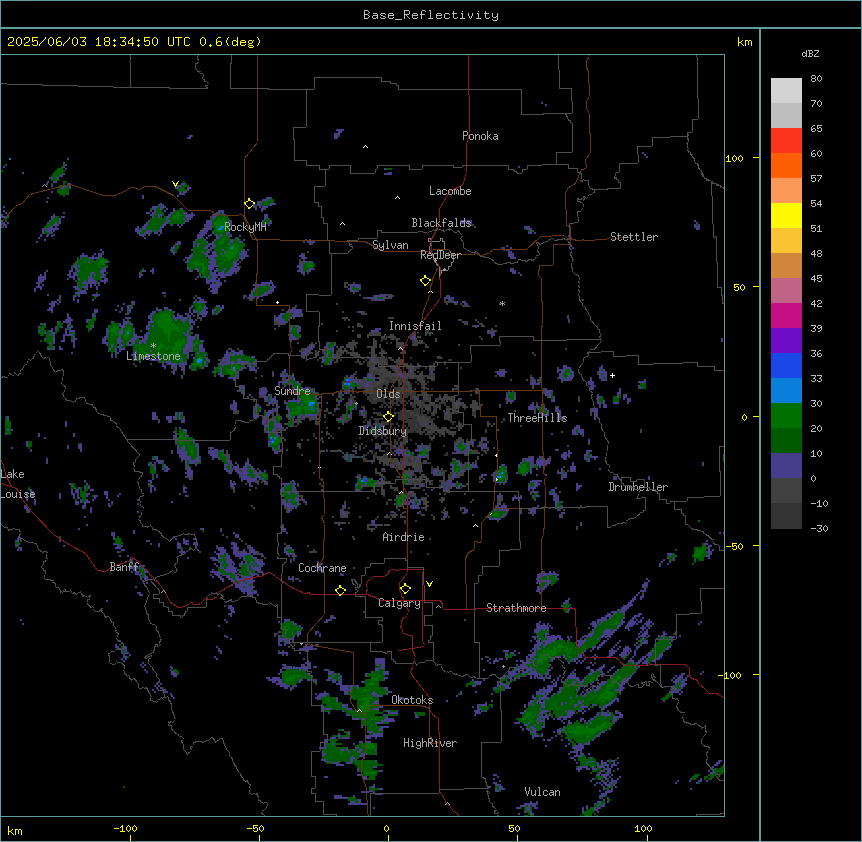862x842 pixels.
Task: Click the Airdrie city label
Action: click(x=404, y=537)
